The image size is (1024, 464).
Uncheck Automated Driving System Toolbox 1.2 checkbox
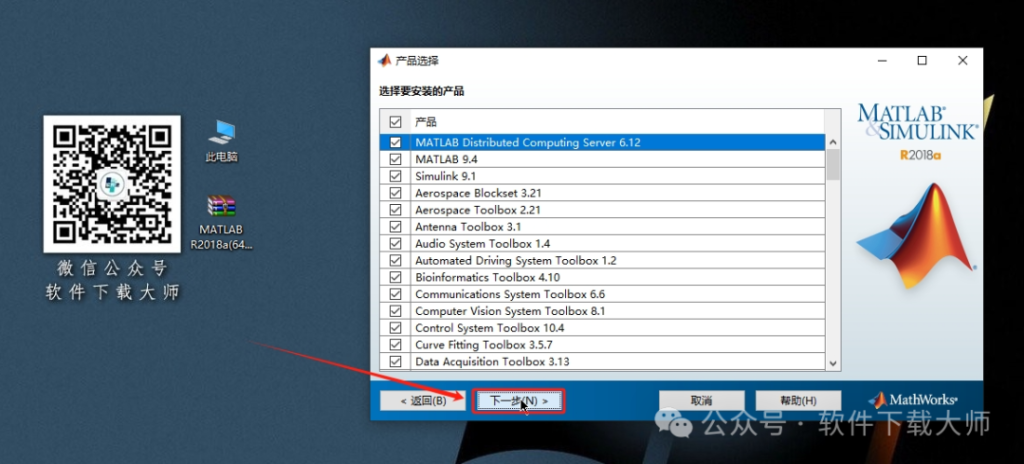[x=396, y=260]
